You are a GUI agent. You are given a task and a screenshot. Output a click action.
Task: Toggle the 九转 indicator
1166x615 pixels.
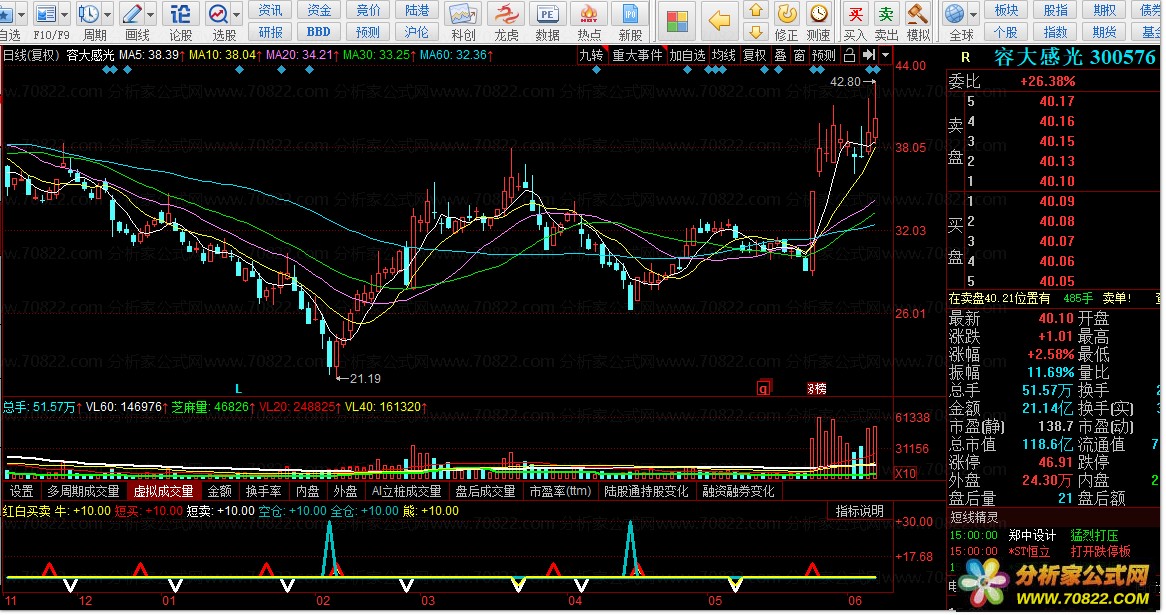point(591,55)
